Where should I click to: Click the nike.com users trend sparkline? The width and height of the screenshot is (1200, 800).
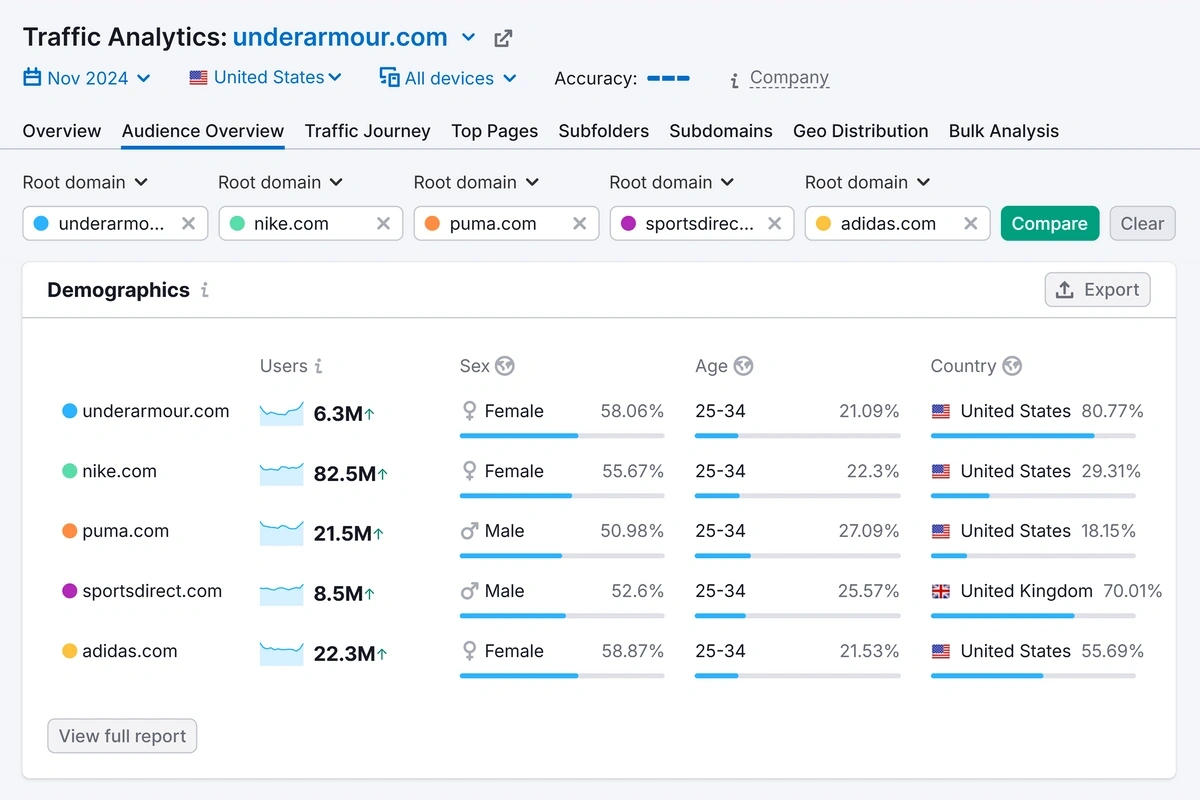(281, 474)
